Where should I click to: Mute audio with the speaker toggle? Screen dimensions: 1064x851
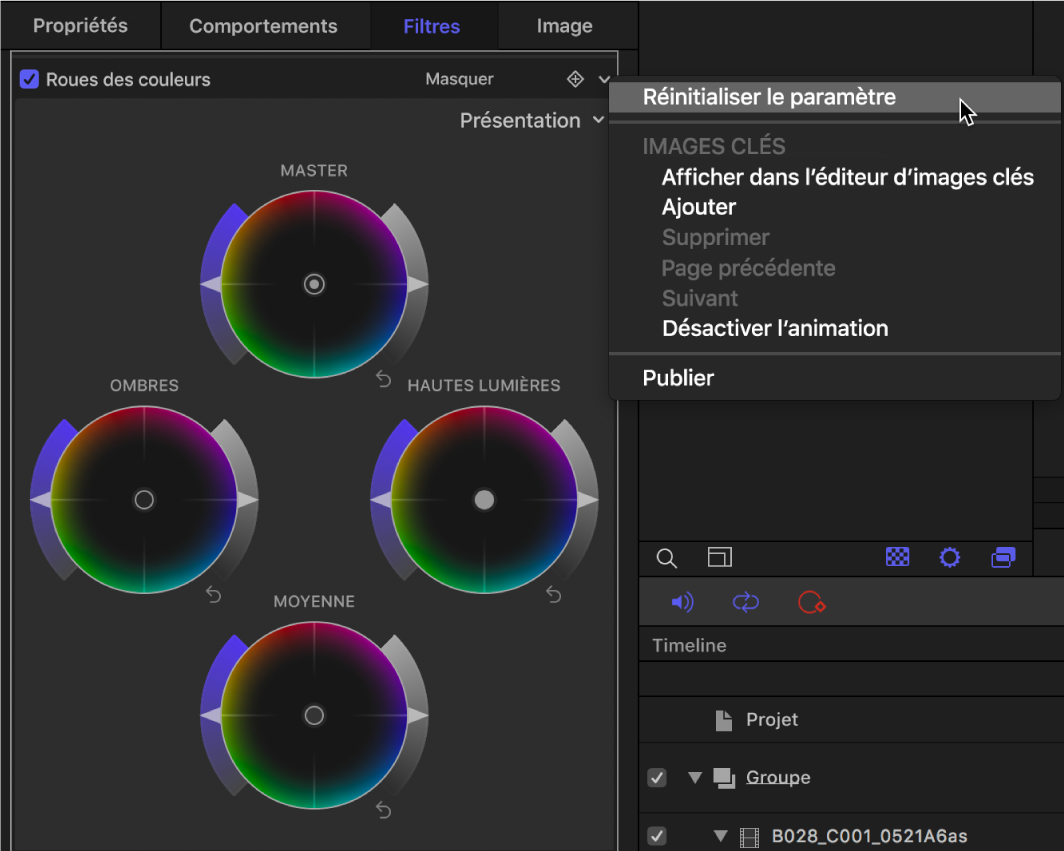tap(682, 602)
